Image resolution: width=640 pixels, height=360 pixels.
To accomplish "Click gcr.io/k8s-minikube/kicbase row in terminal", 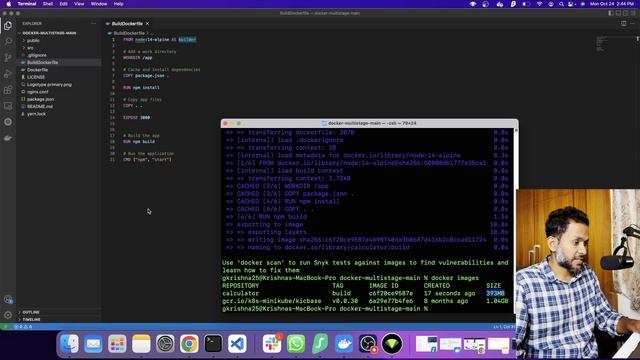I will pos(365,301).
